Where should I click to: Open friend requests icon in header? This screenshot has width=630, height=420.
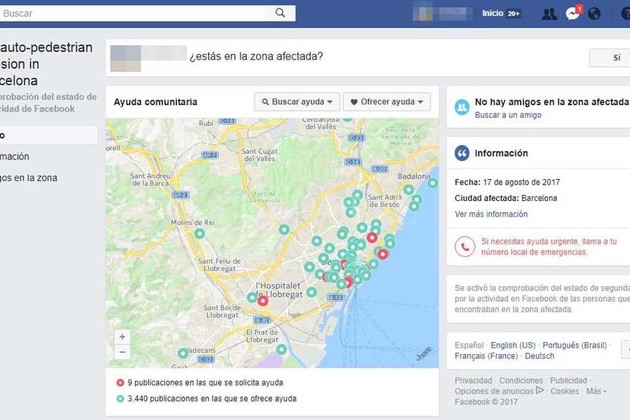(x=549, y=14)
